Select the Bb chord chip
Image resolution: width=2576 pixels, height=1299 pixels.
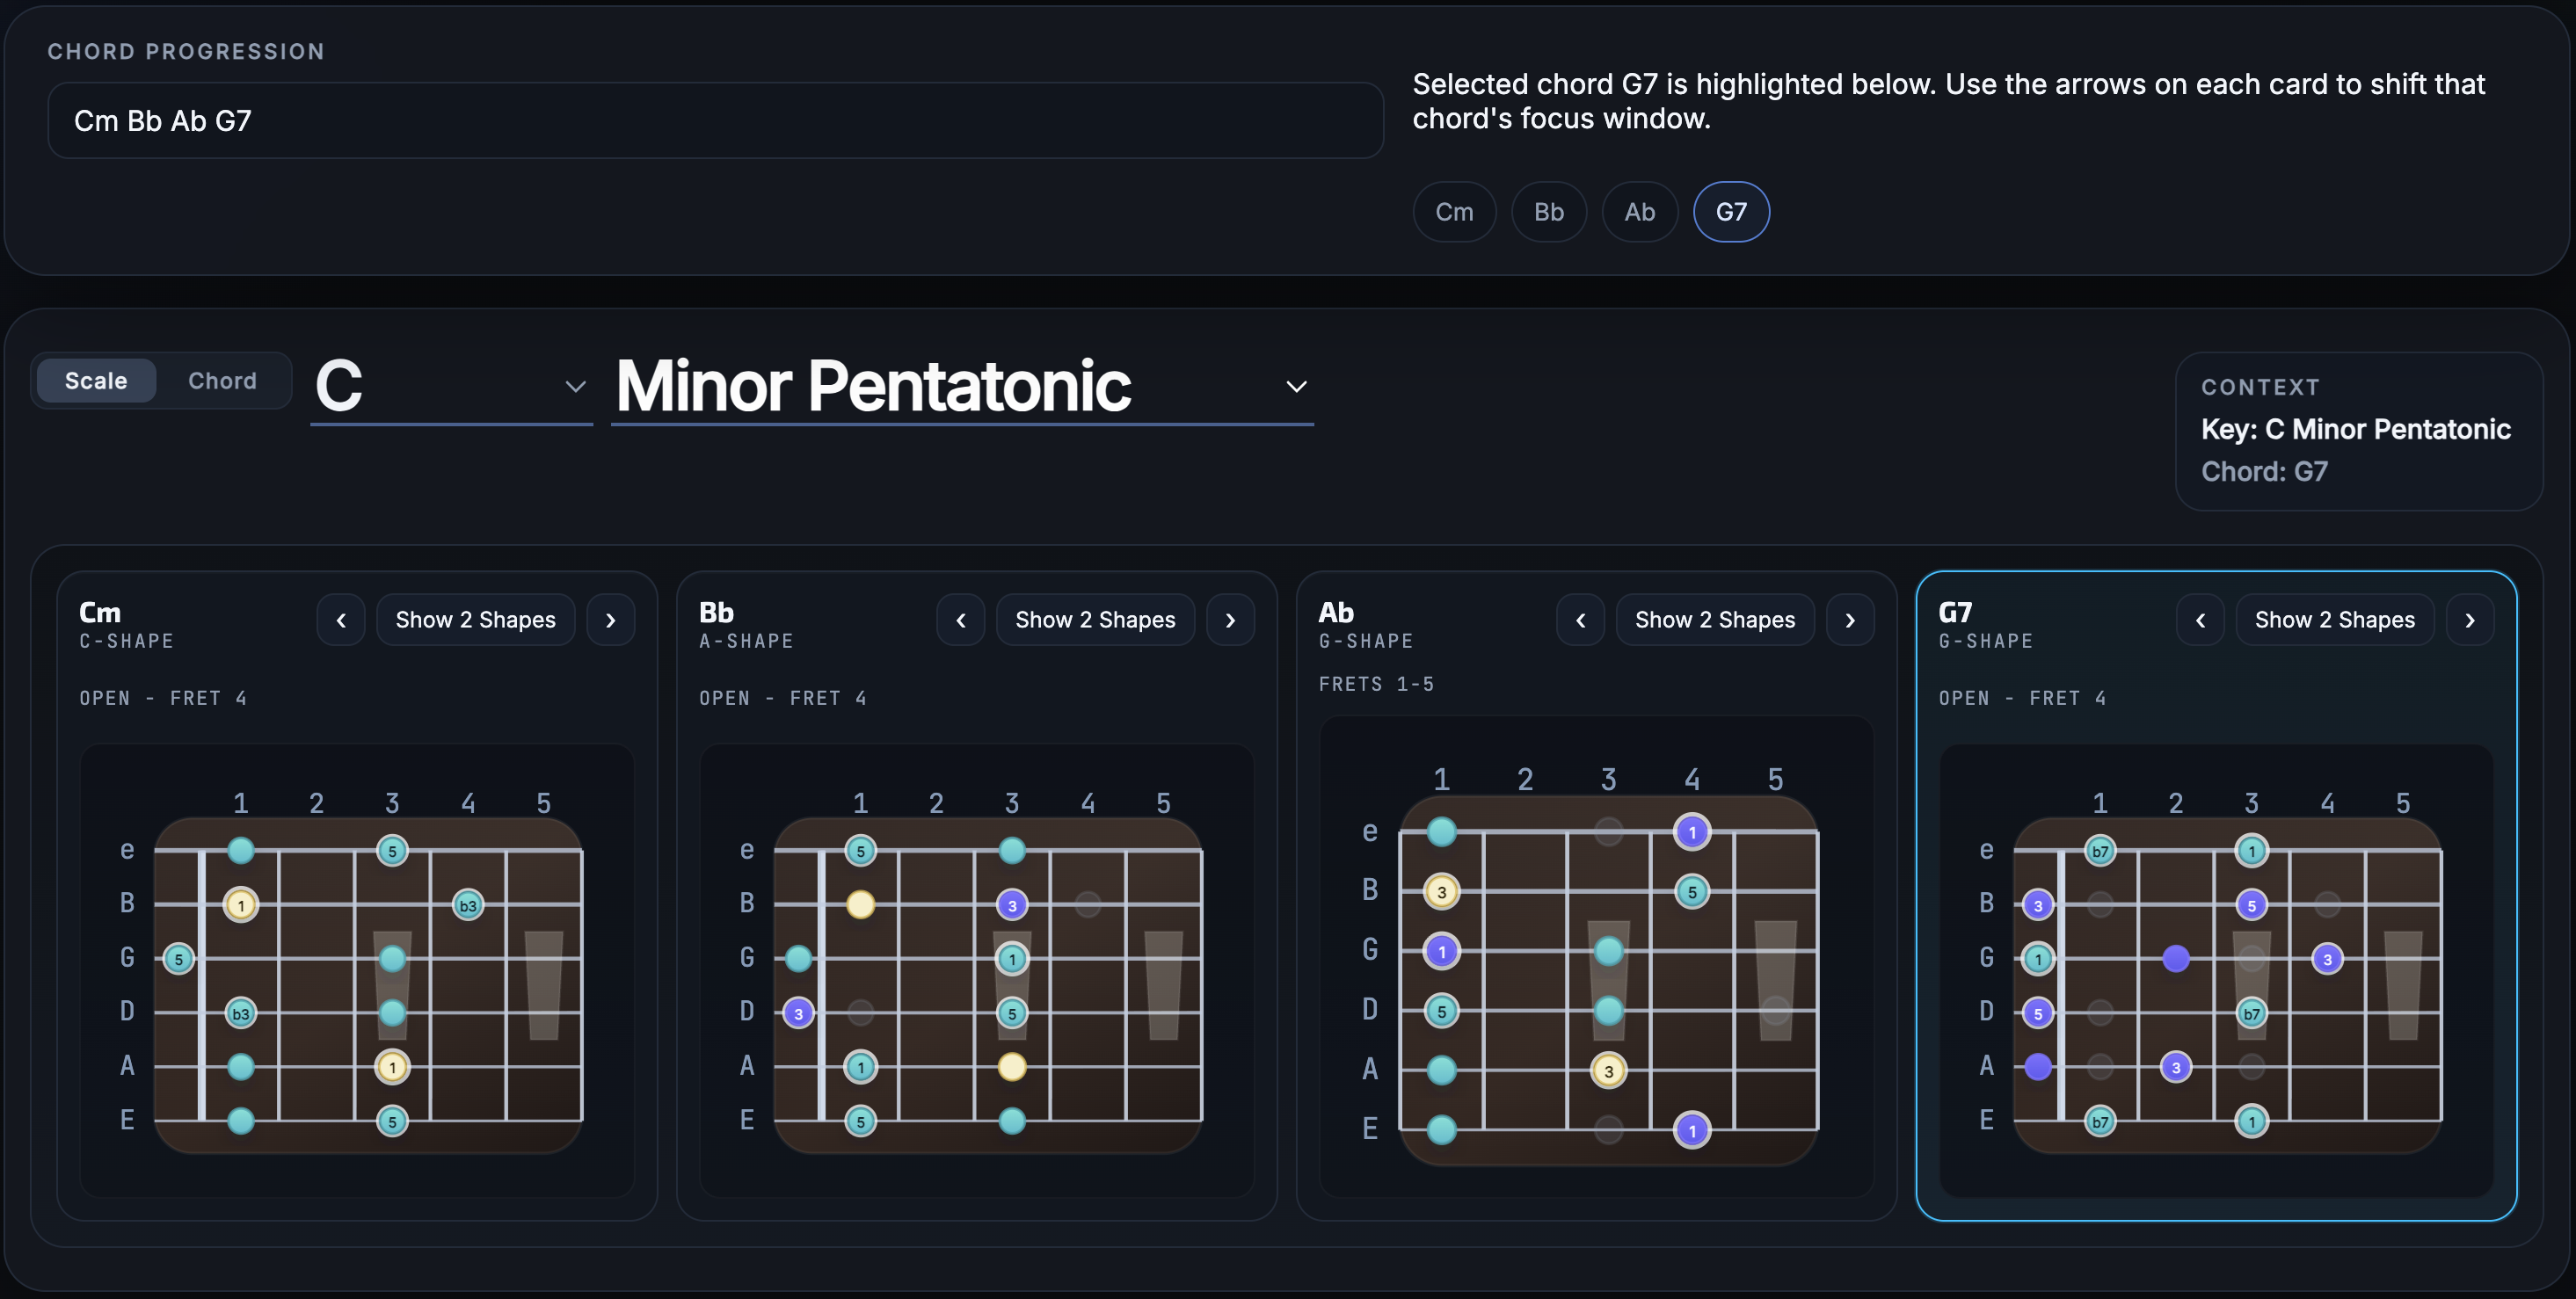point(1549,212)
